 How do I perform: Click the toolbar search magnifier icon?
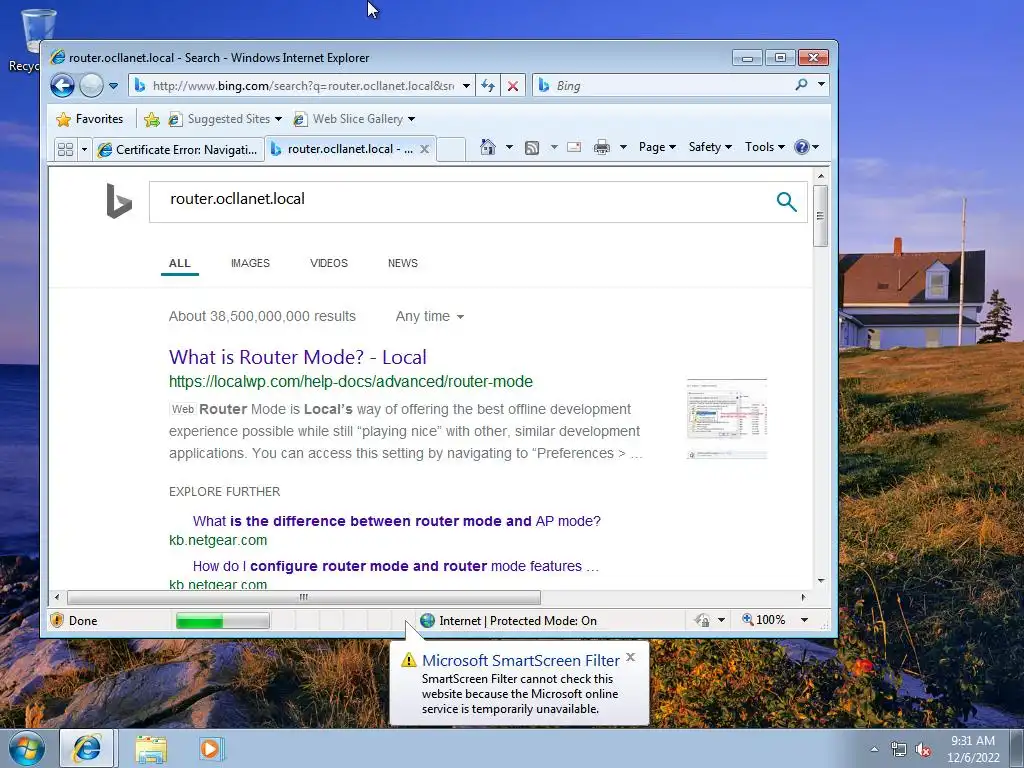(801, 85)
